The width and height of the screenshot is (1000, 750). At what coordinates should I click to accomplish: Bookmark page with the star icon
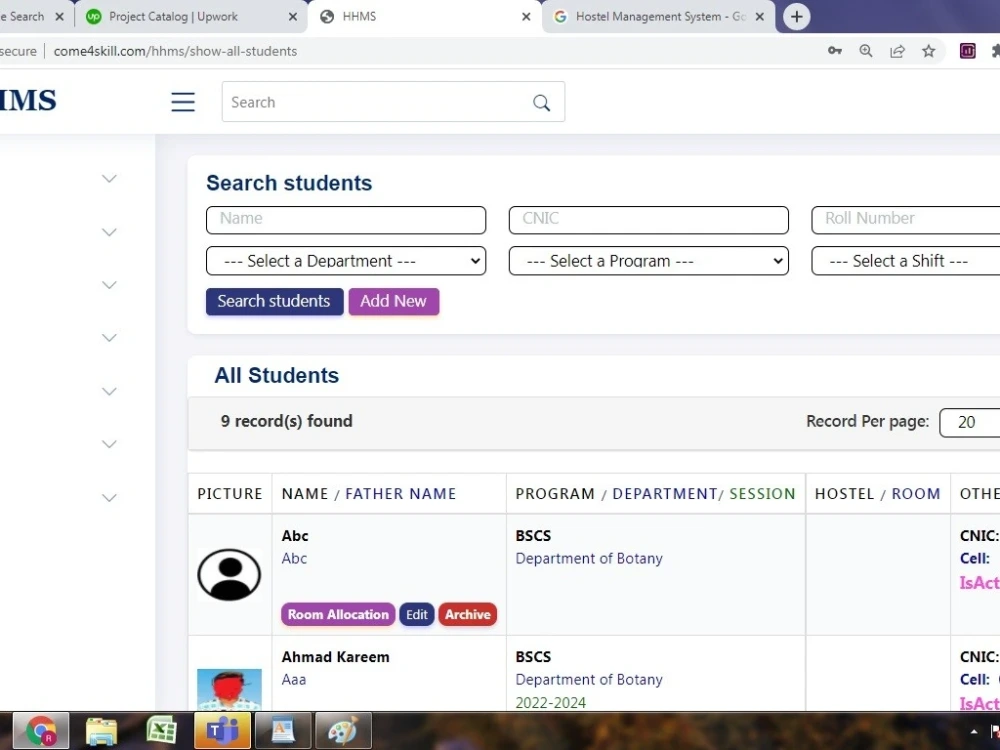tap(929, 51)
